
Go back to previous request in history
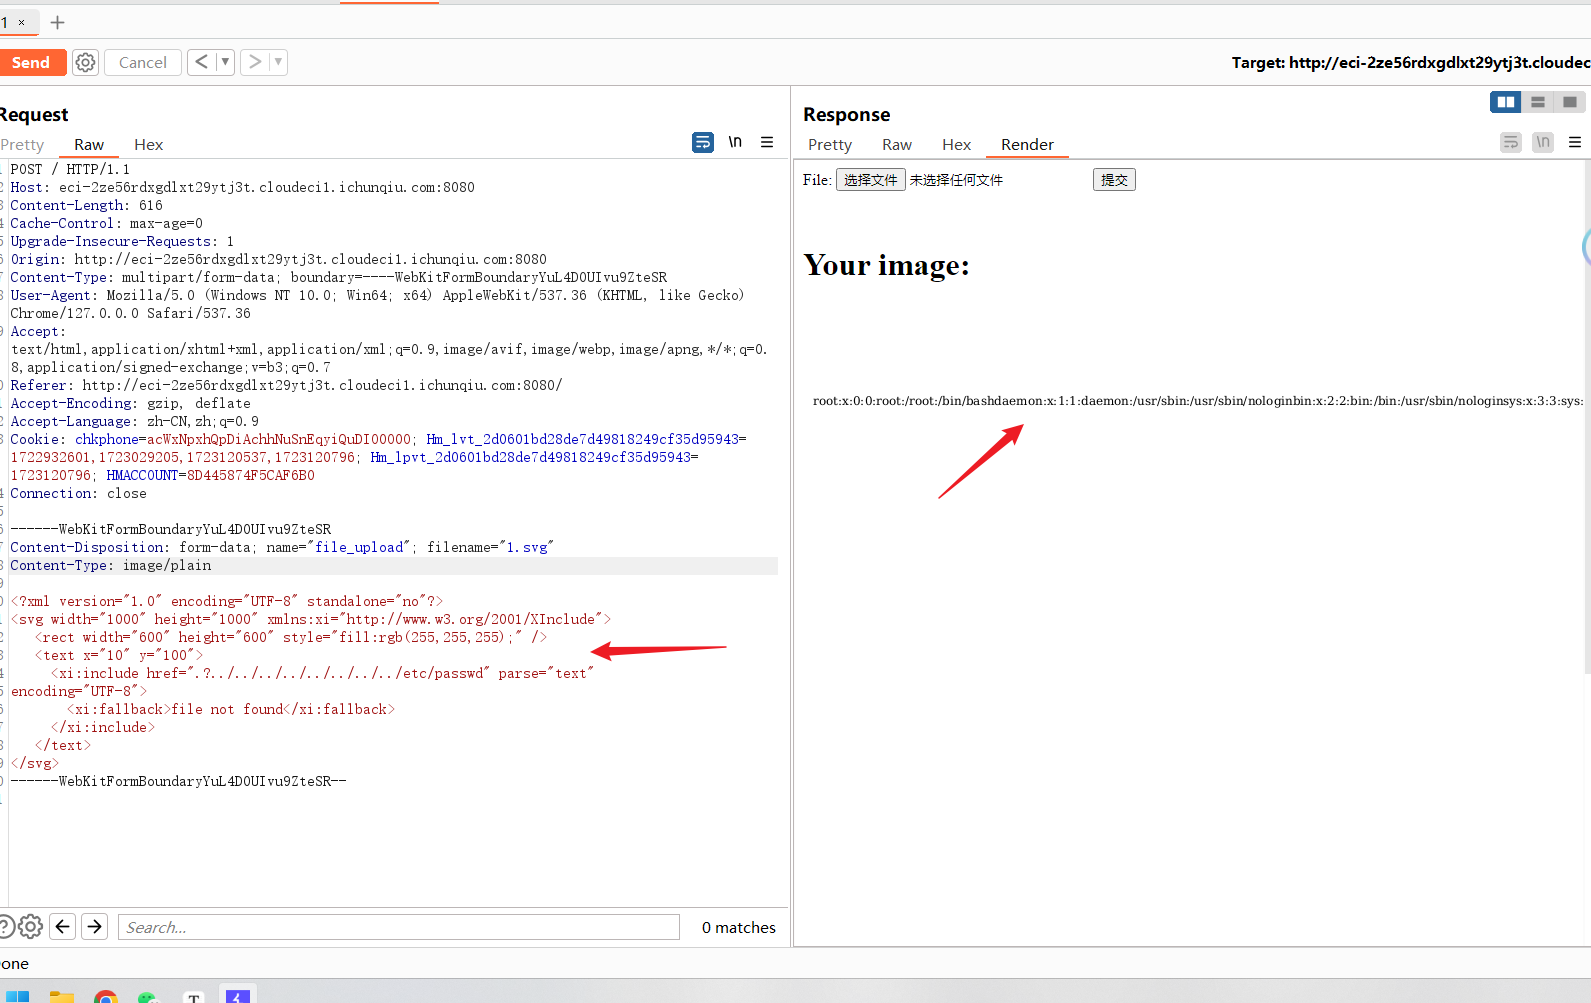pos(202,62)
